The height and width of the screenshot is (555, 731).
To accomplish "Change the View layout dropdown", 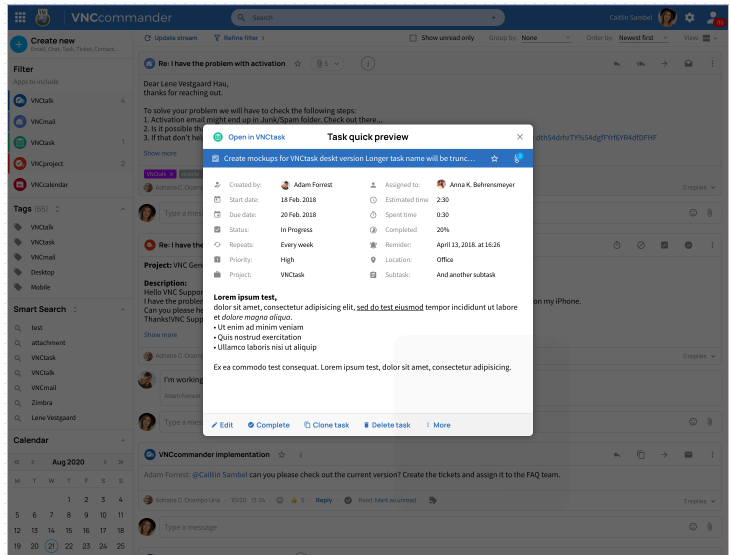I will [x=710, y=38].
